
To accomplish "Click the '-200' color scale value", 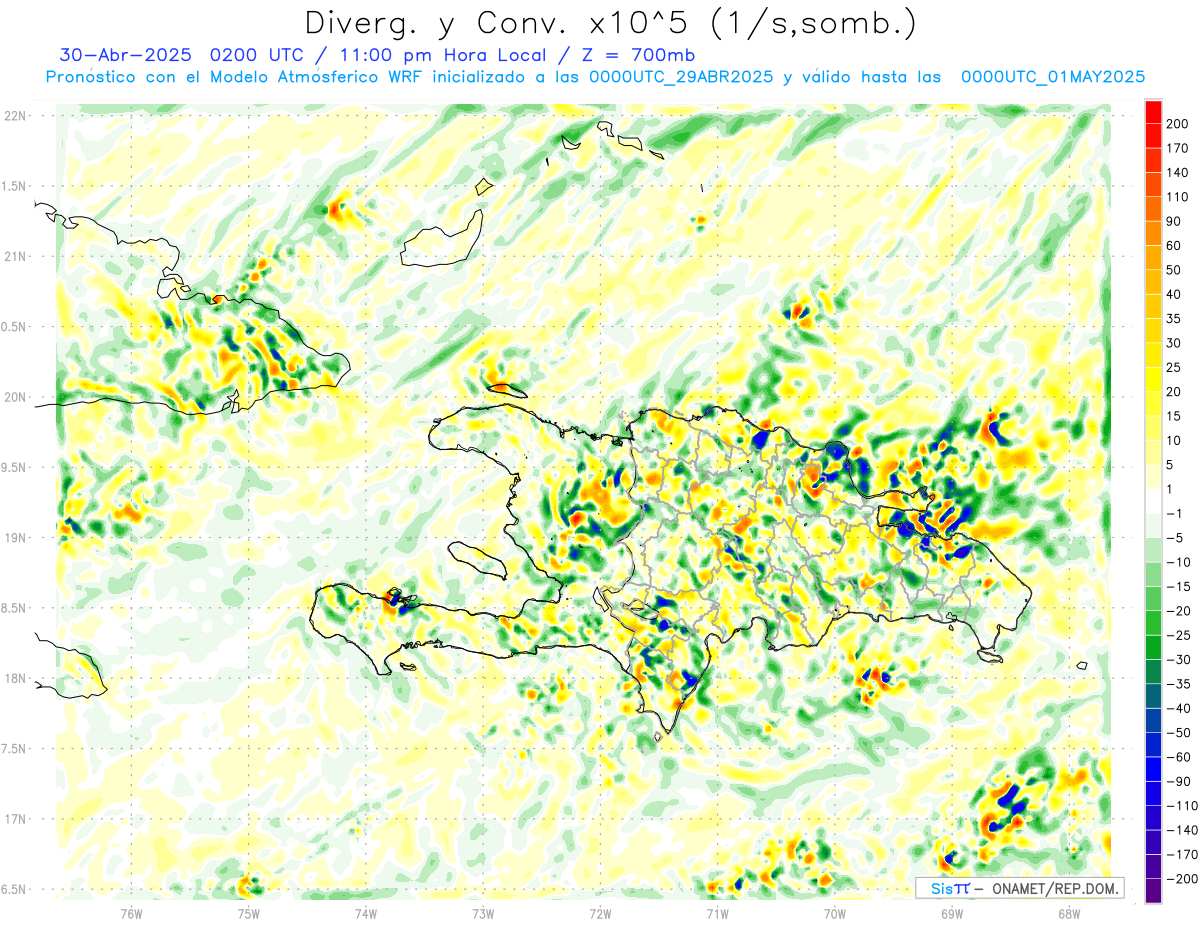I will click(1182, 880).
